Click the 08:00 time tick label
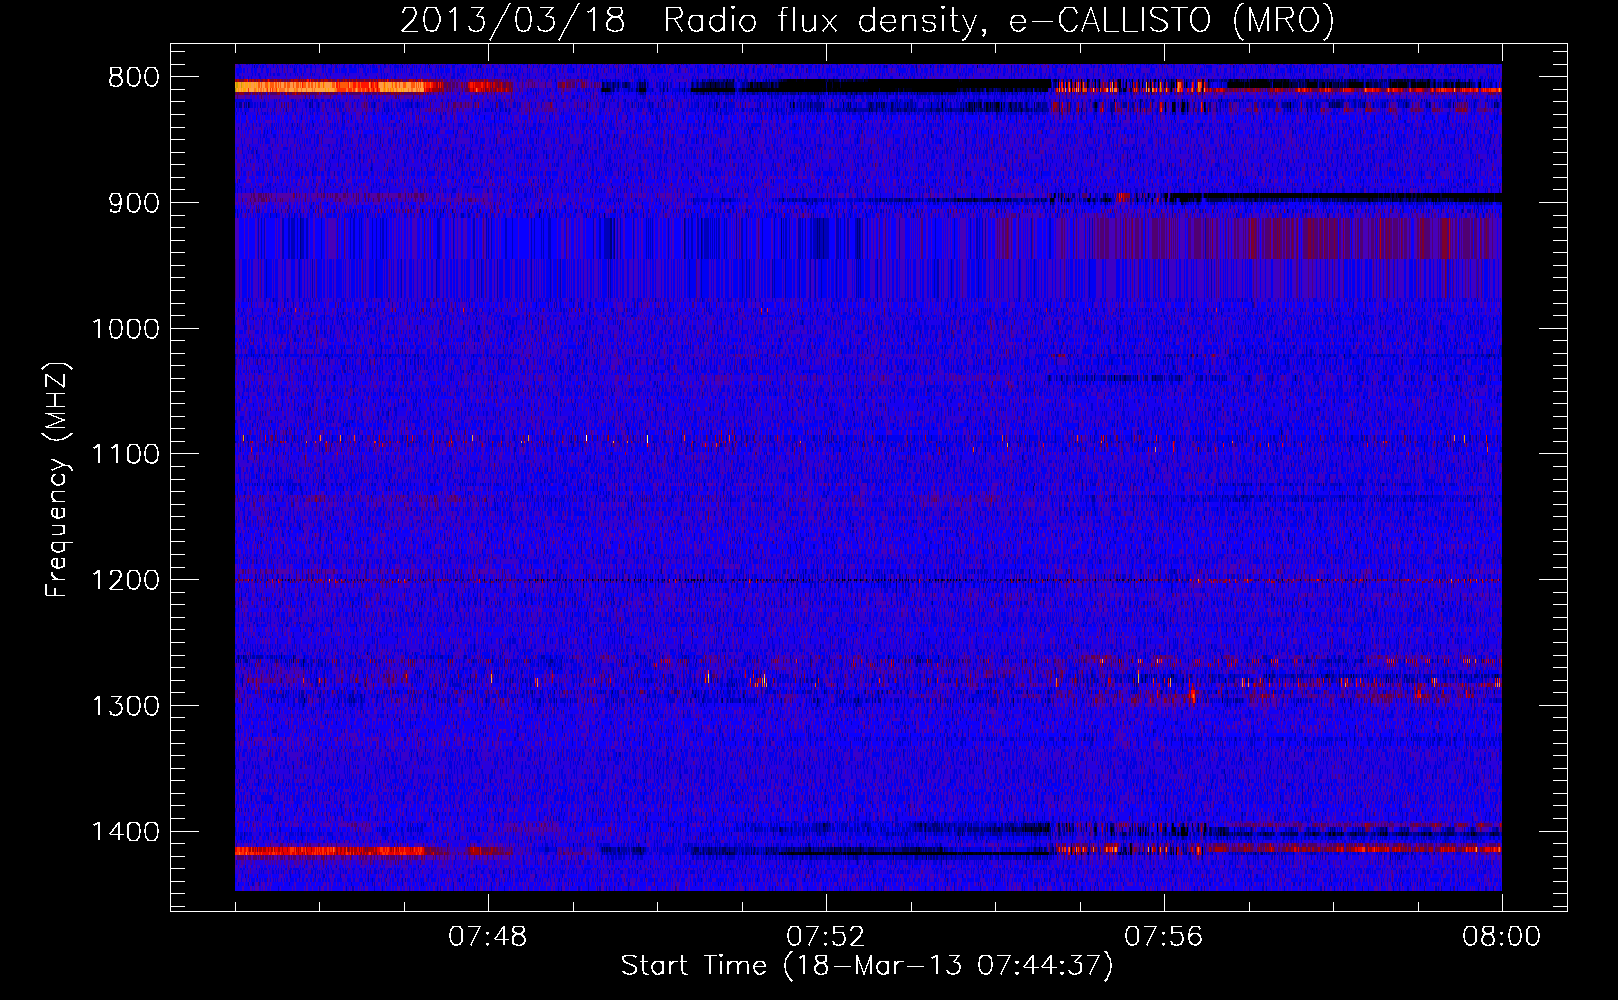The width and height of the screenshot is (1618, 1000). (1501, 937)
